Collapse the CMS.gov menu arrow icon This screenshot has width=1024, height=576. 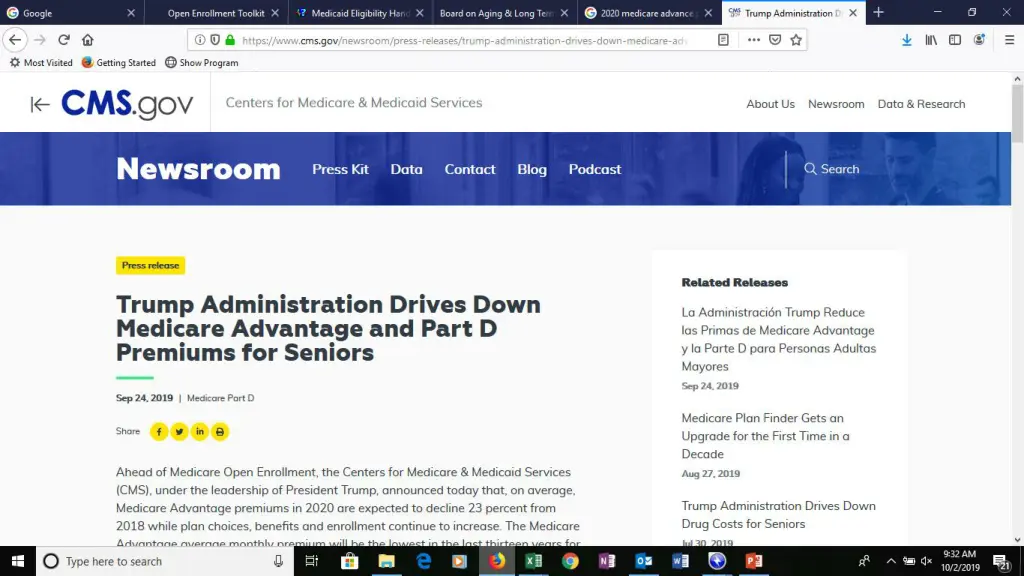coord(40,104)
